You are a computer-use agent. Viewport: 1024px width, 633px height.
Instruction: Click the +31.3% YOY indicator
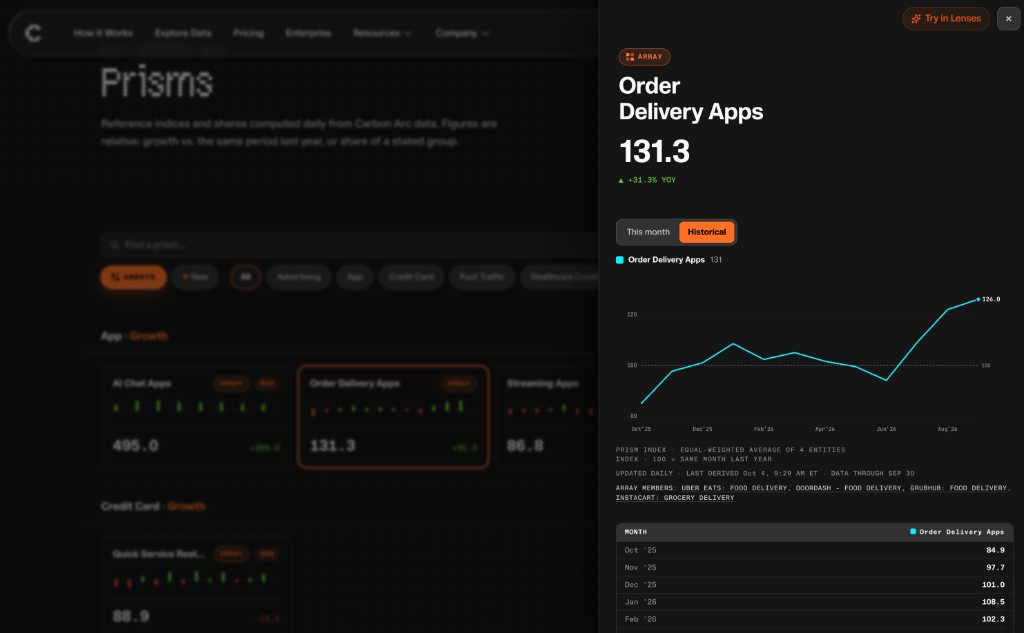[647, 180]
